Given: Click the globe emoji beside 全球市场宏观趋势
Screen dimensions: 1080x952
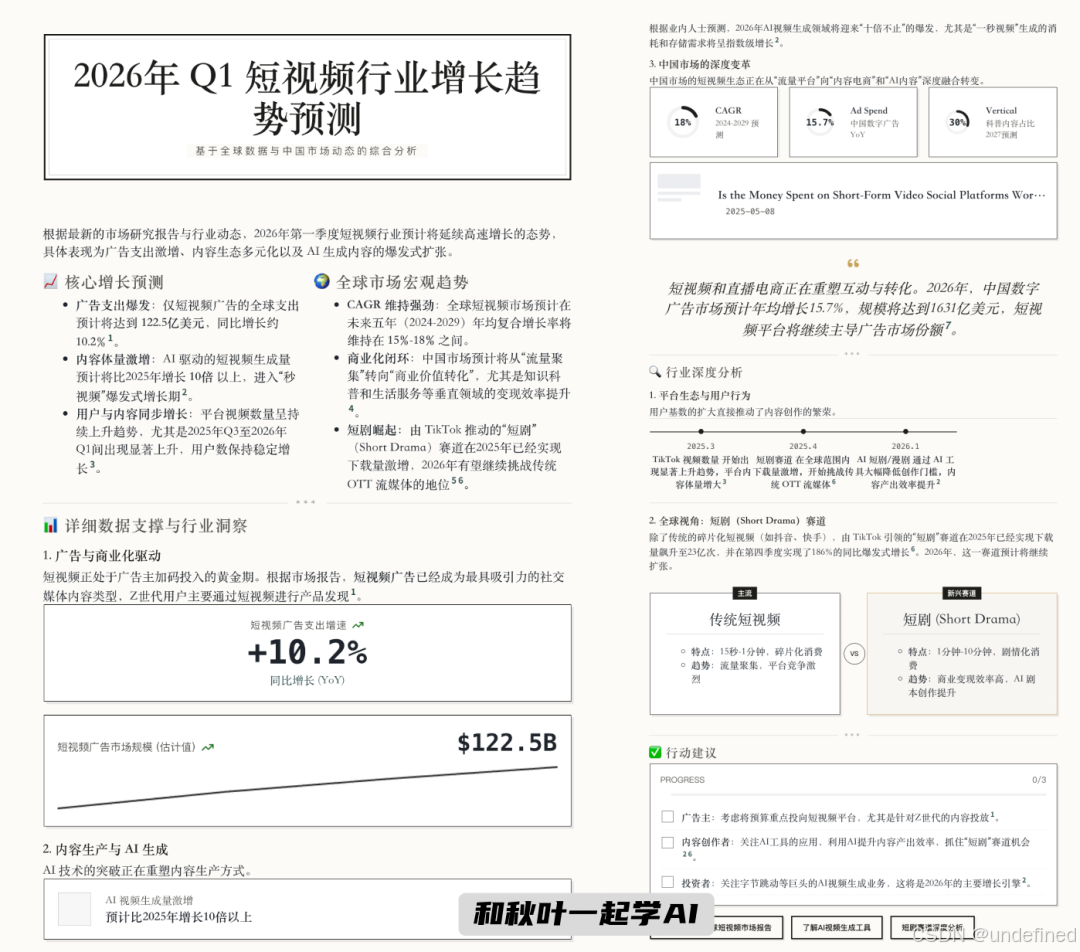Looking at the screenshot, I should 322,281.
